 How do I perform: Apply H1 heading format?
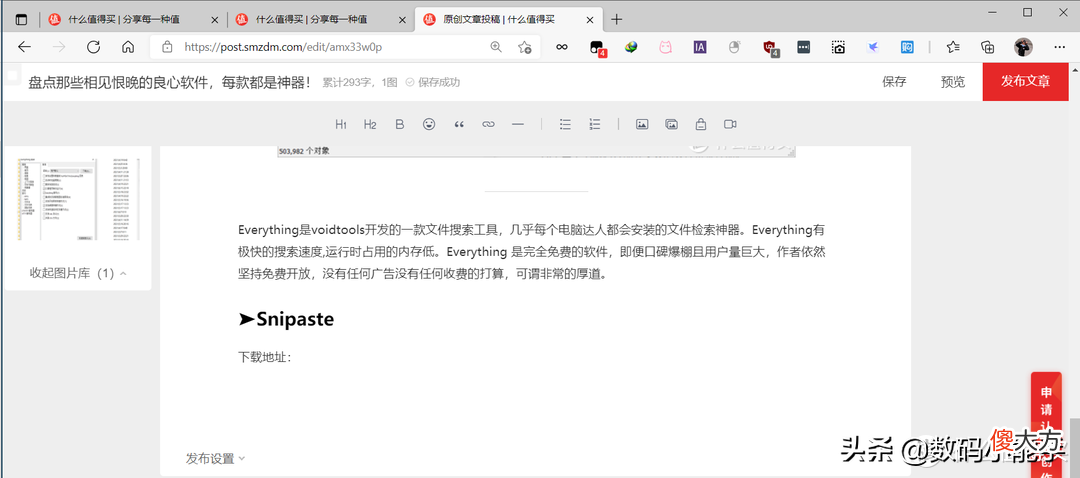(341, 124)
